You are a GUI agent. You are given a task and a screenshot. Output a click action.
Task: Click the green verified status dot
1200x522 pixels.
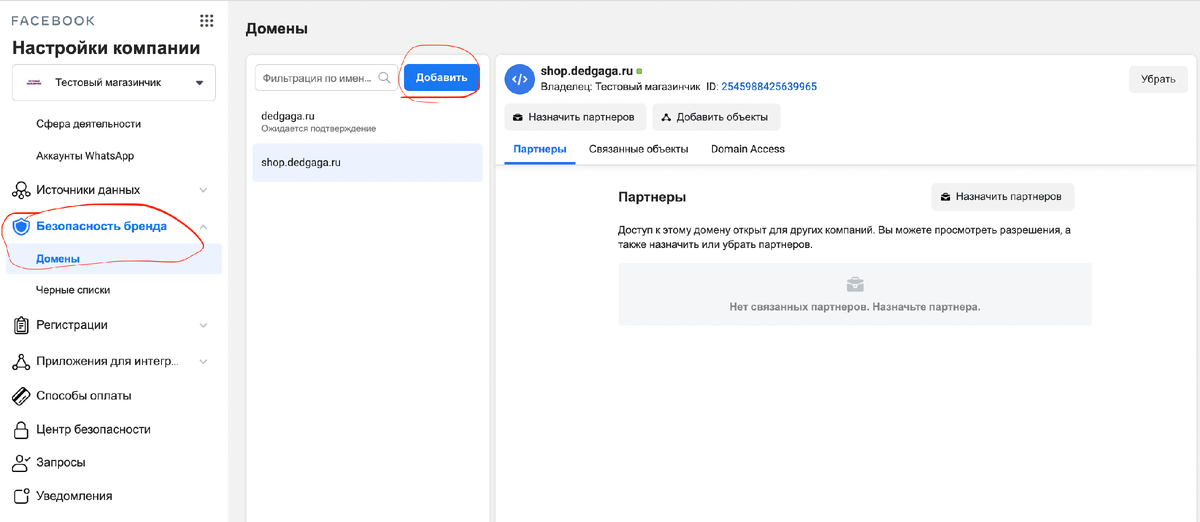coord(639,72)
